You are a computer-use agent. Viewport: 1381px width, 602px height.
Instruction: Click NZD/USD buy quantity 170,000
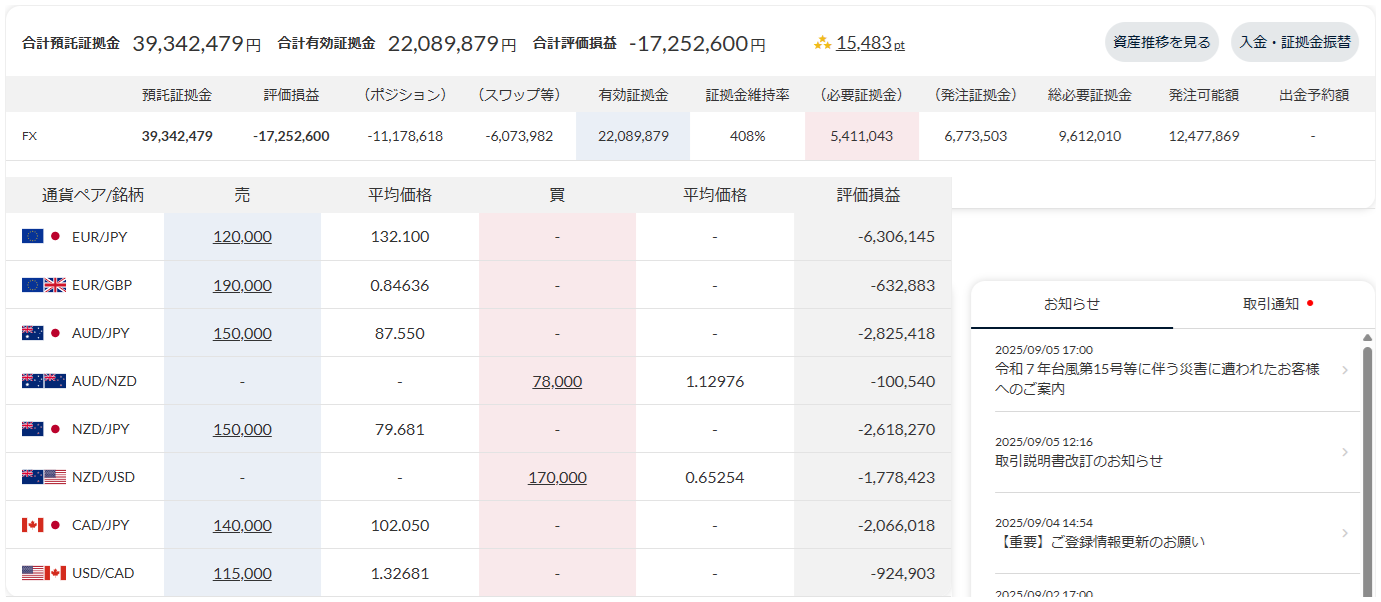click(557, 477)
